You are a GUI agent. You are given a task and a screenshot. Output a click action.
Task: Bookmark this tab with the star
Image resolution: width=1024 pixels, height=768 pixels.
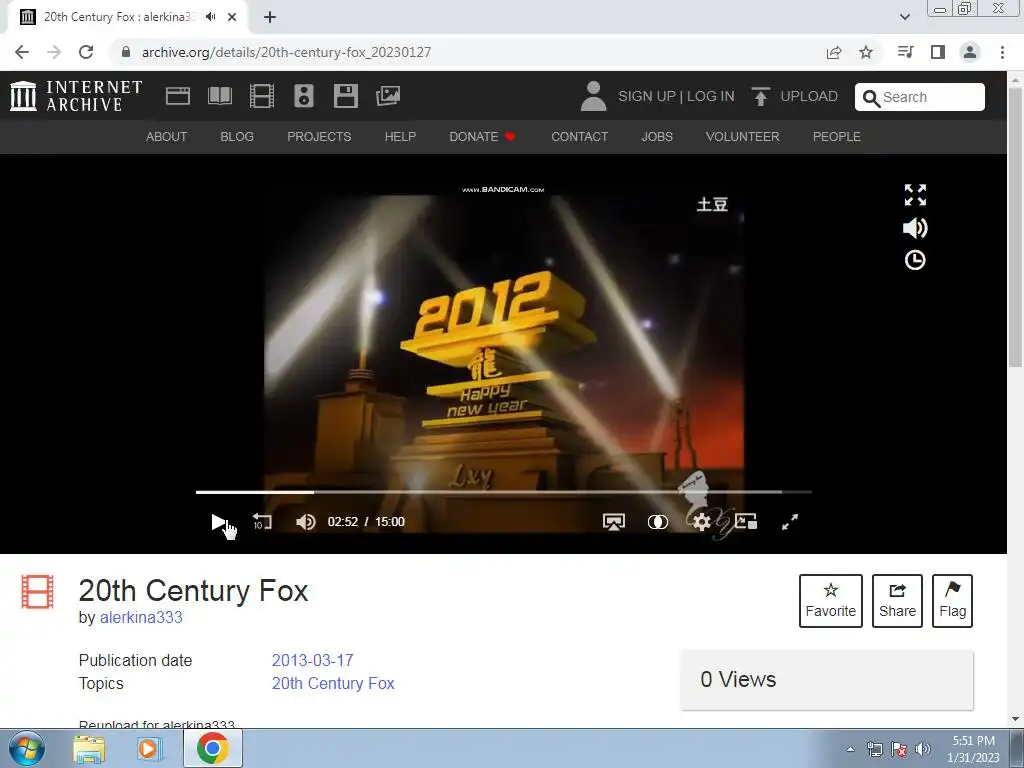click(866, 52)
